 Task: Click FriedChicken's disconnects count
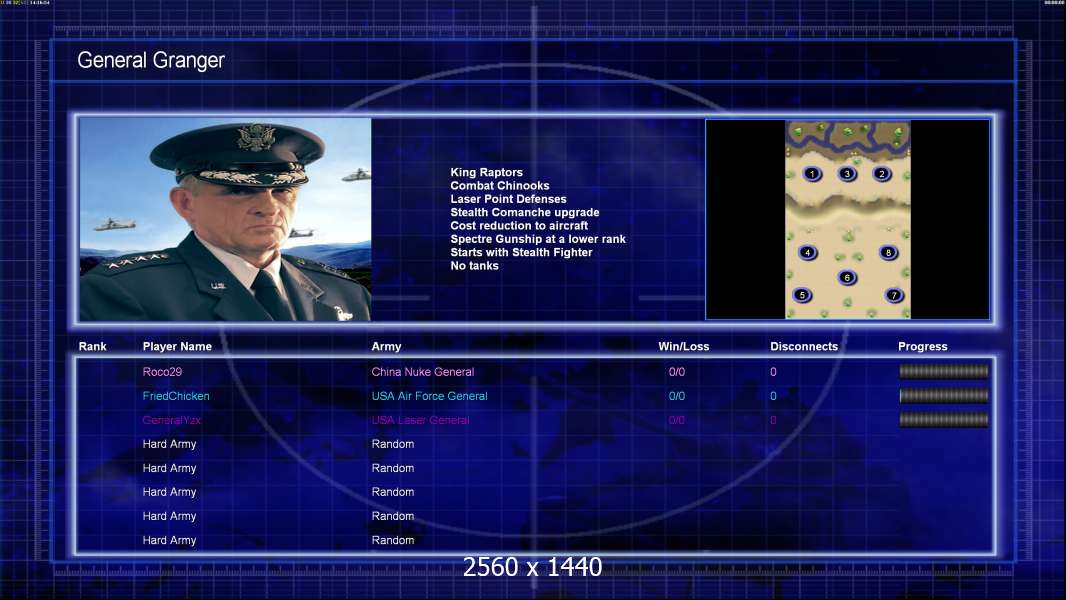pyautogui.click(x=773, y=396)
